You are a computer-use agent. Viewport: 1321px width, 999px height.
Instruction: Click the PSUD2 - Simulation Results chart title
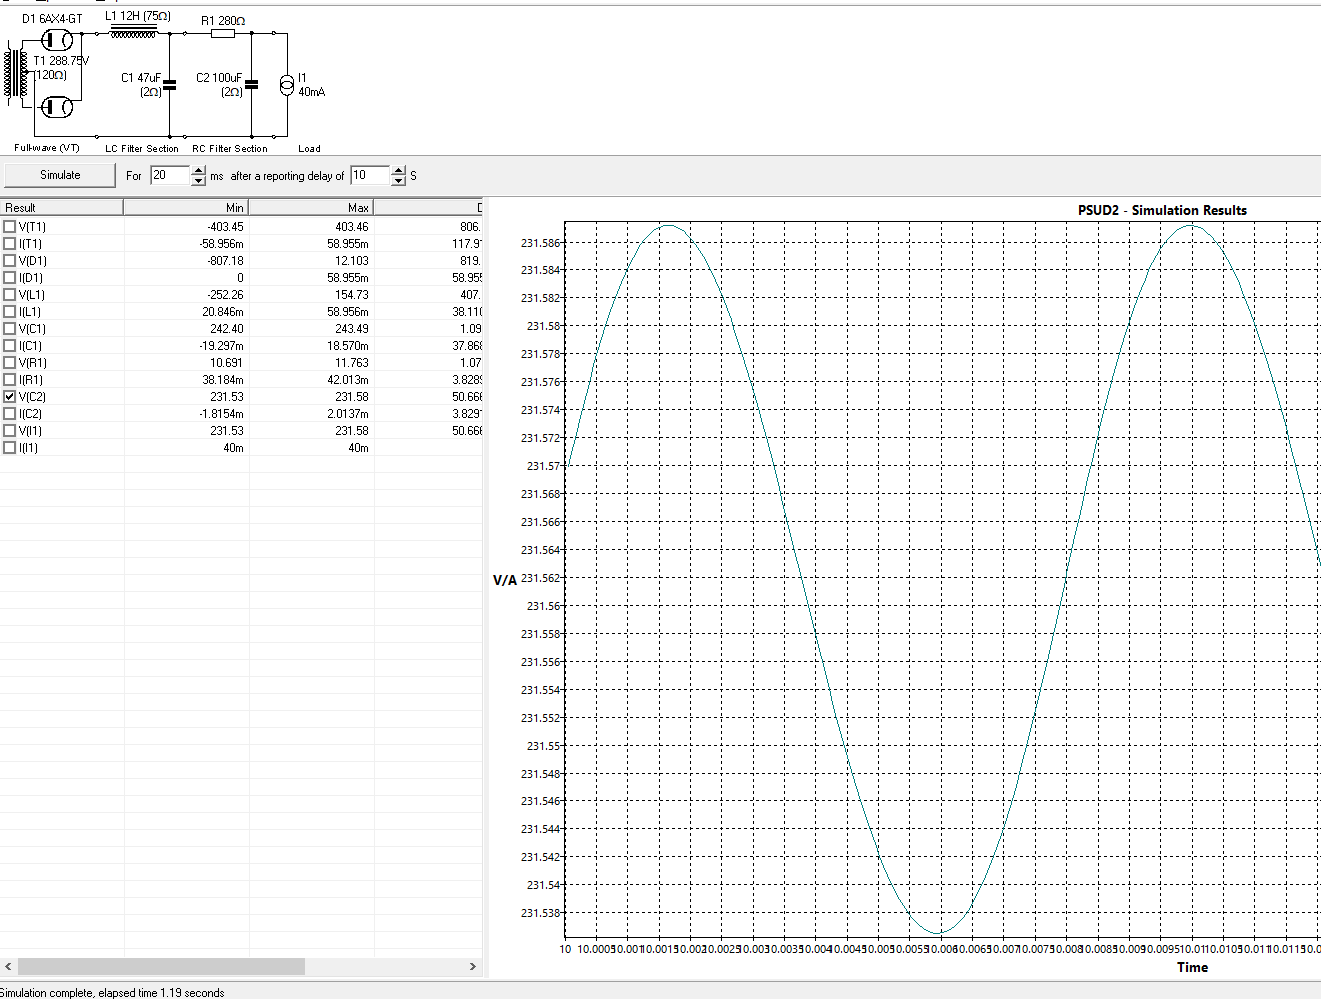point(1162,210)
